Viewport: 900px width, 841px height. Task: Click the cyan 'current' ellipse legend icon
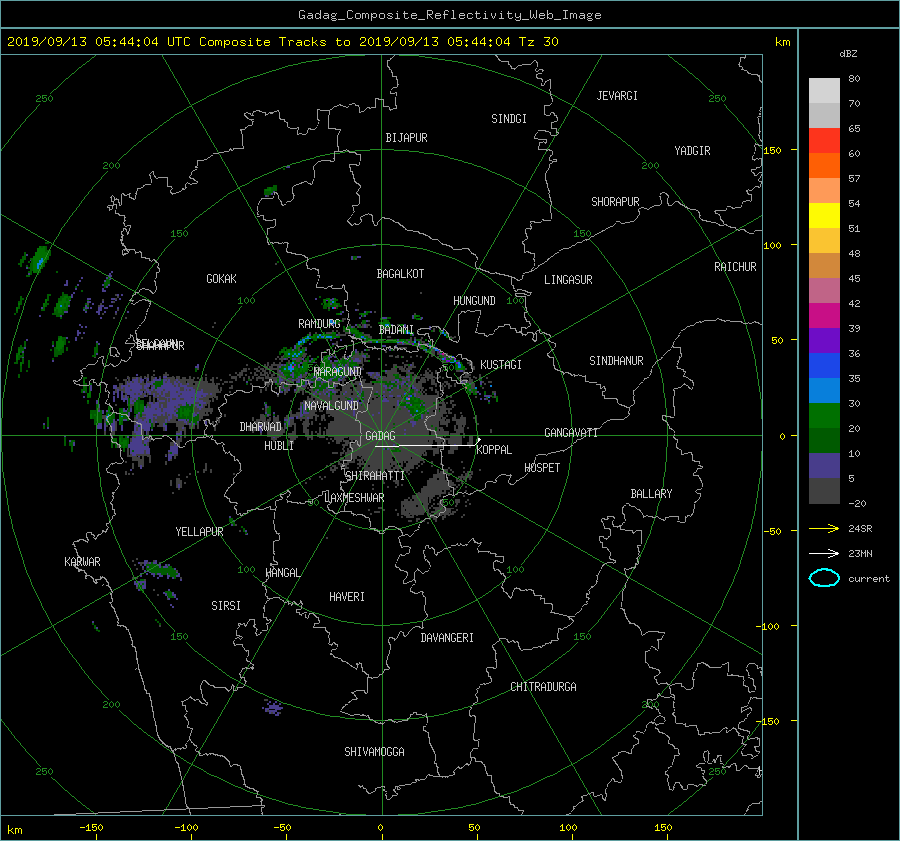point(824,578)
